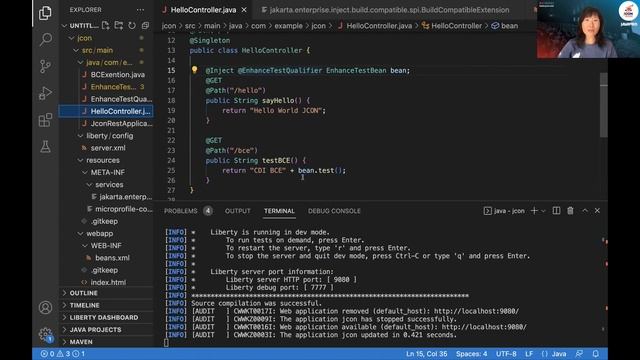The image size is (640, 360).
Task: Click feedback icon in status bar
Action: point(579,354)
